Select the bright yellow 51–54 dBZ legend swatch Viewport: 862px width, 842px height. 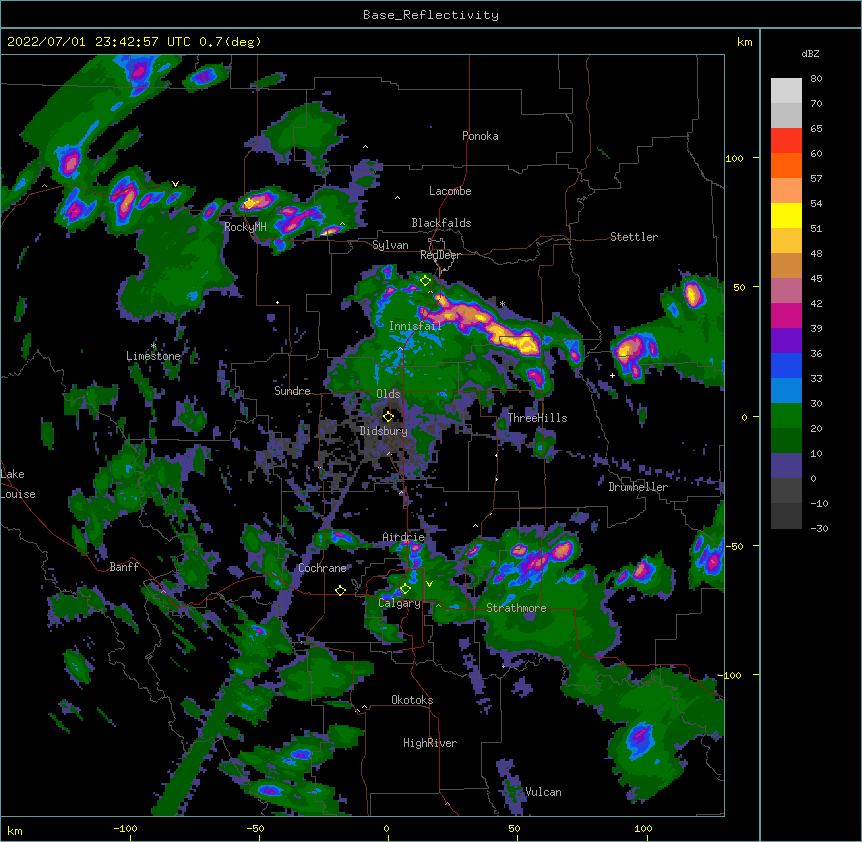[786, 215]
